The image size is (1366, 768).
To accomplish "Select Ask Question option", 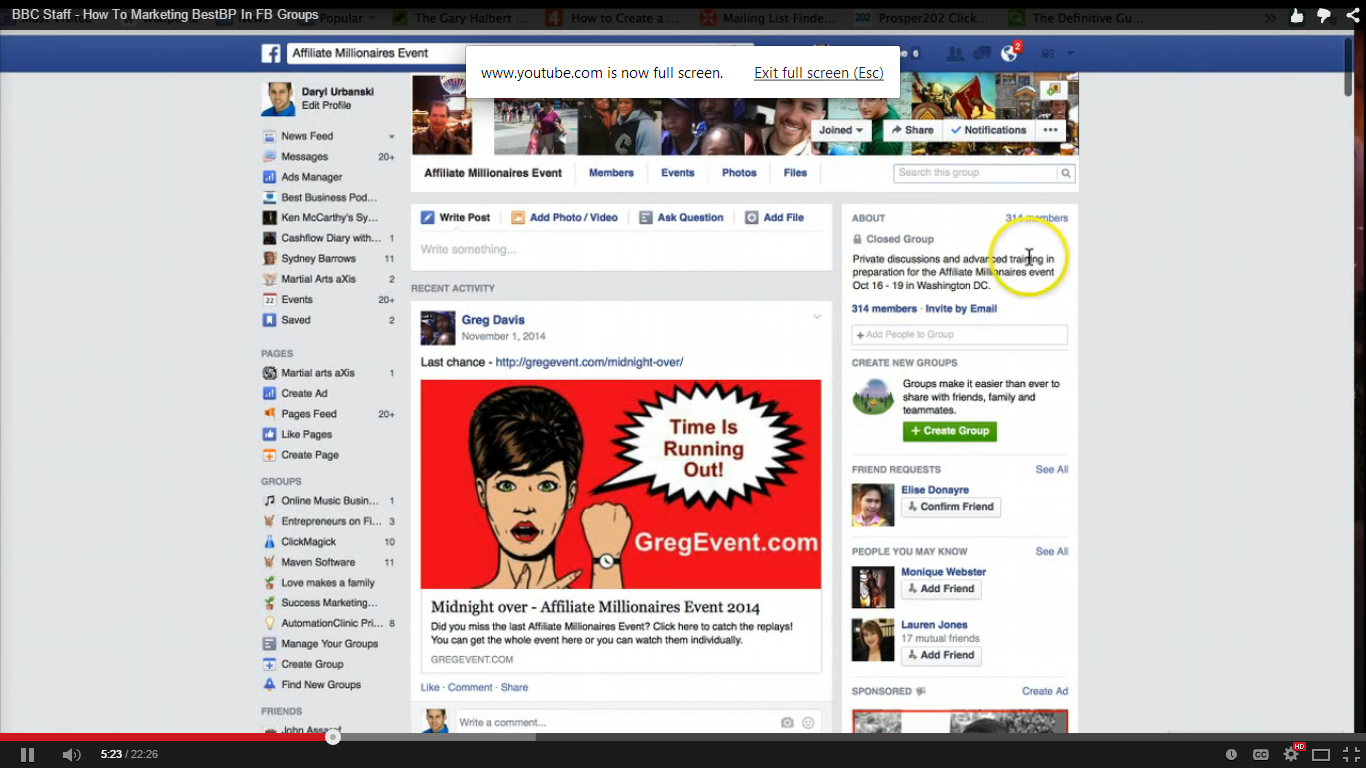I will click(681, 217).
